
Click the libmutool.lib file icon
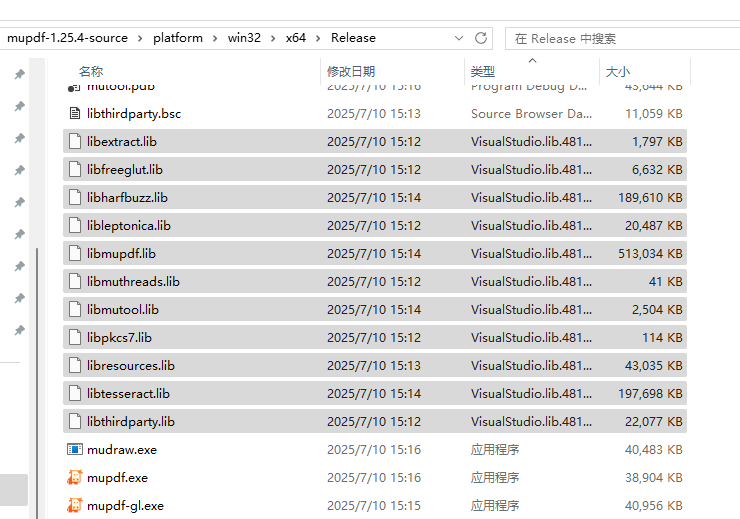(75, 310)
